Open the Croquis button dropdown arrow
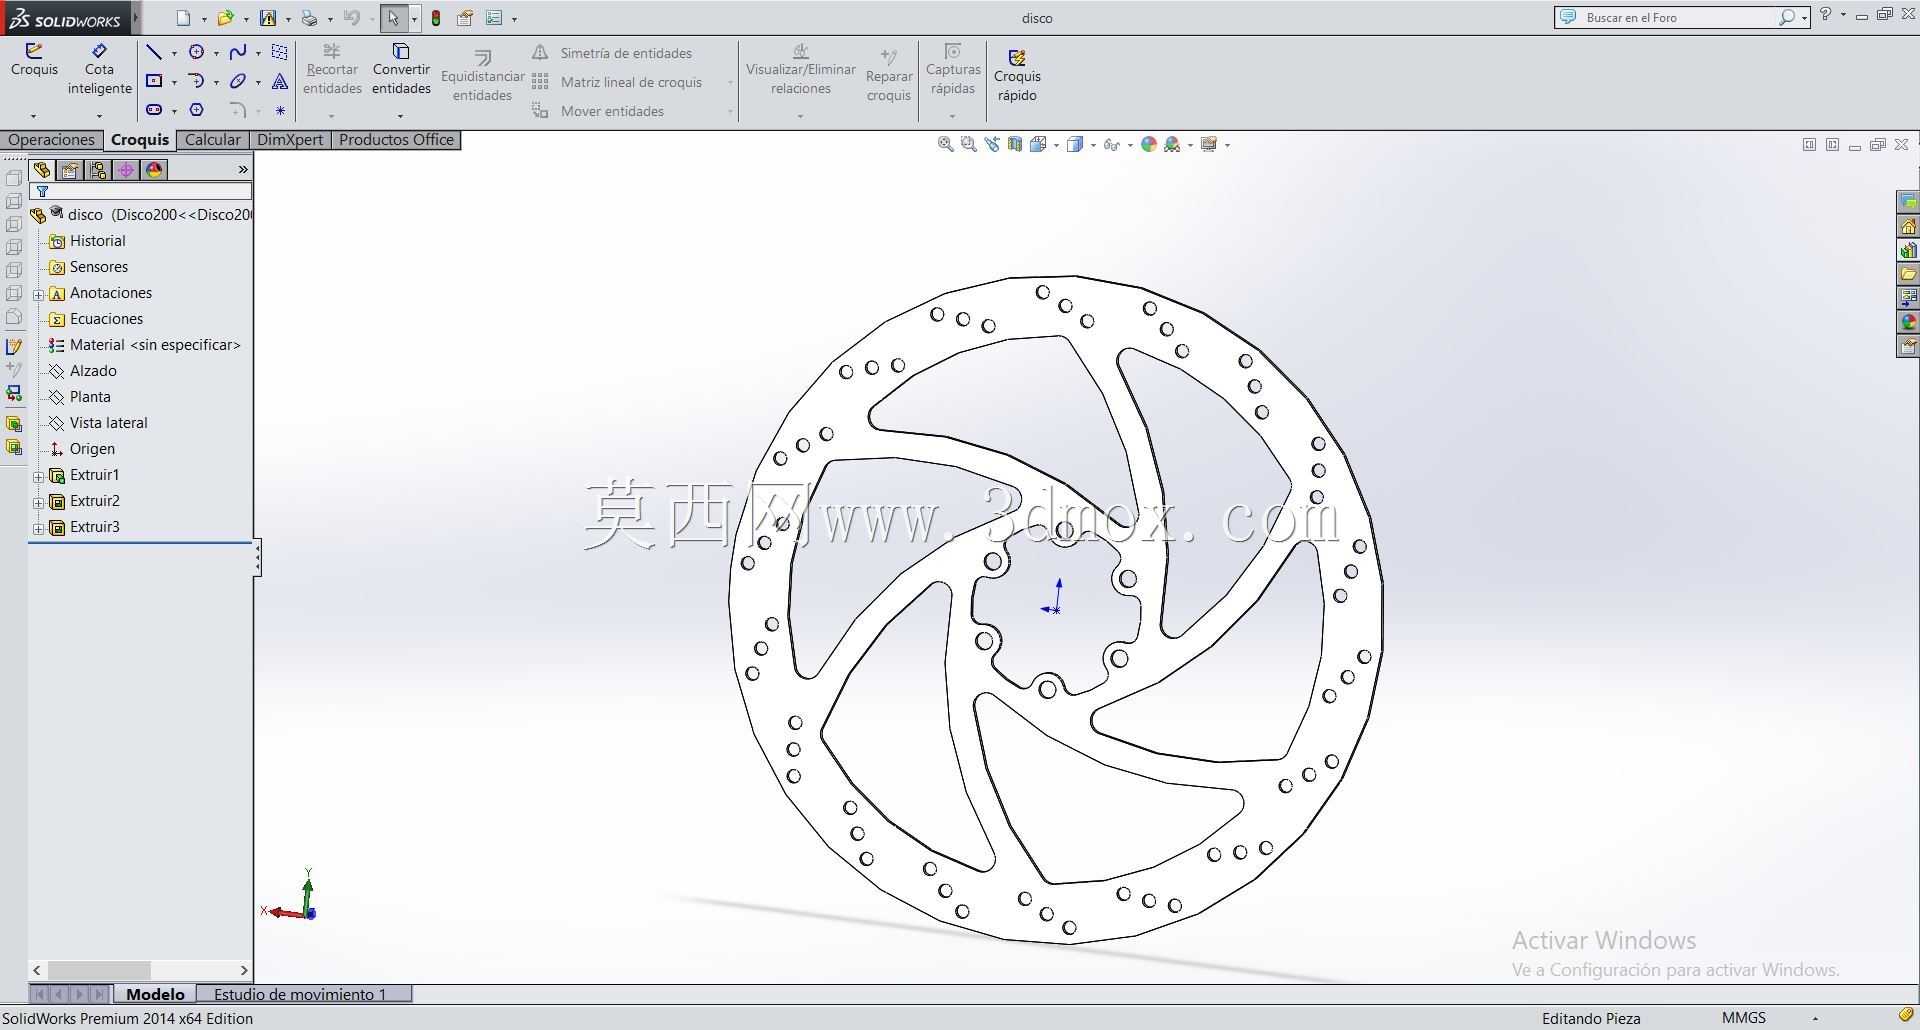Image resolution: width=1920 pixels, height=1030 pixels. pyautogui.click(x=34, y=115)
